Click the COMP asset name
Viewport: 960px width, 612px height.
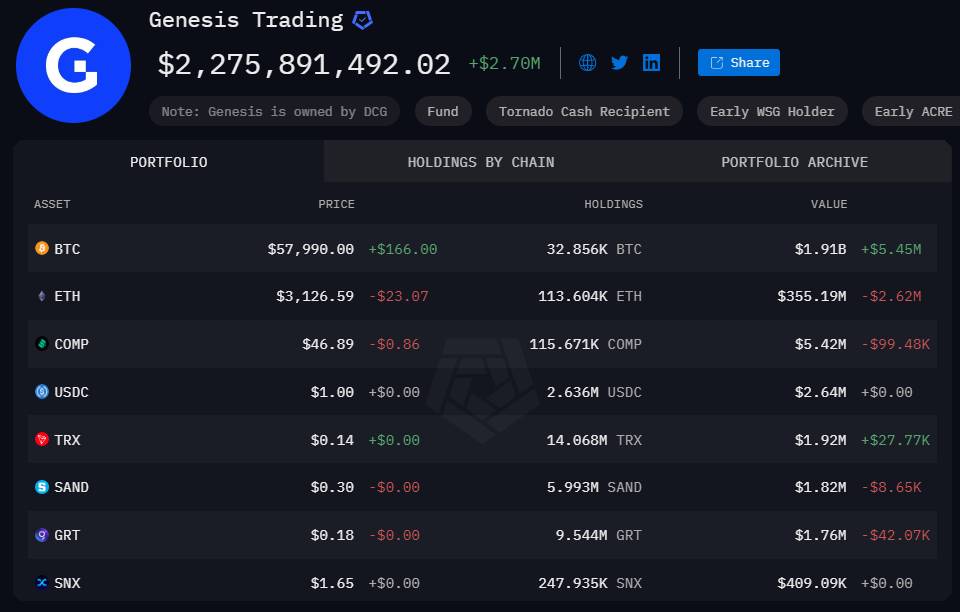[x=72, y=344]
